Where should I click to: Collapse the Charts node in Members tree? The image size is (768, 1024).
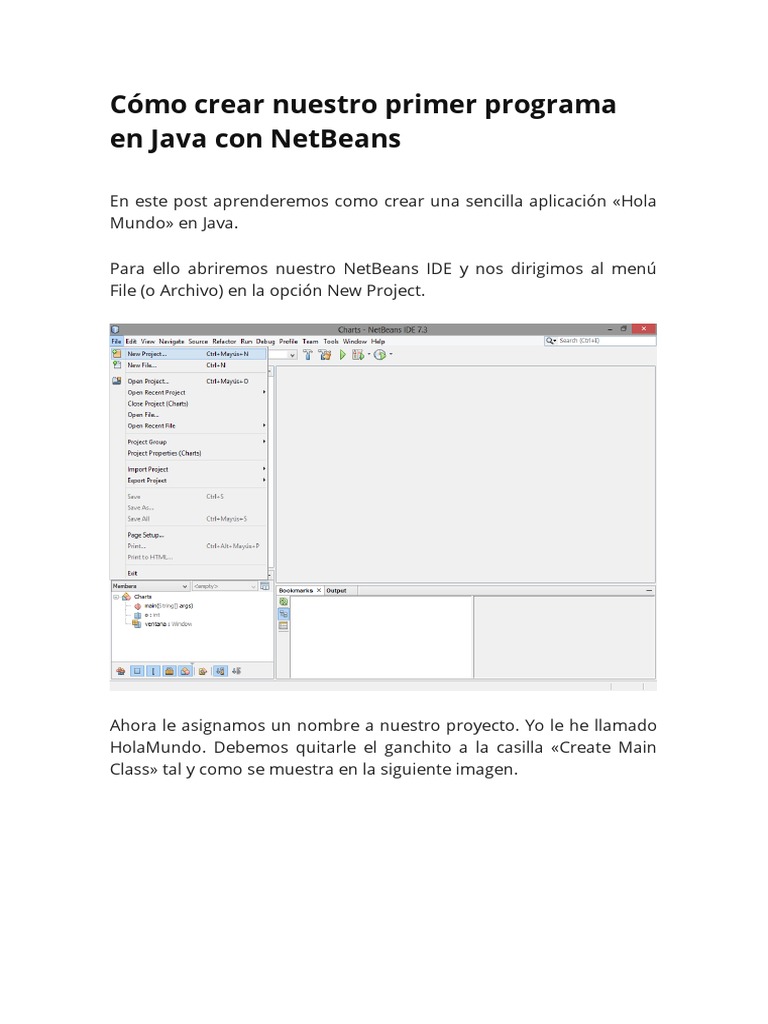pyautogui.click(x=116, y=597)
